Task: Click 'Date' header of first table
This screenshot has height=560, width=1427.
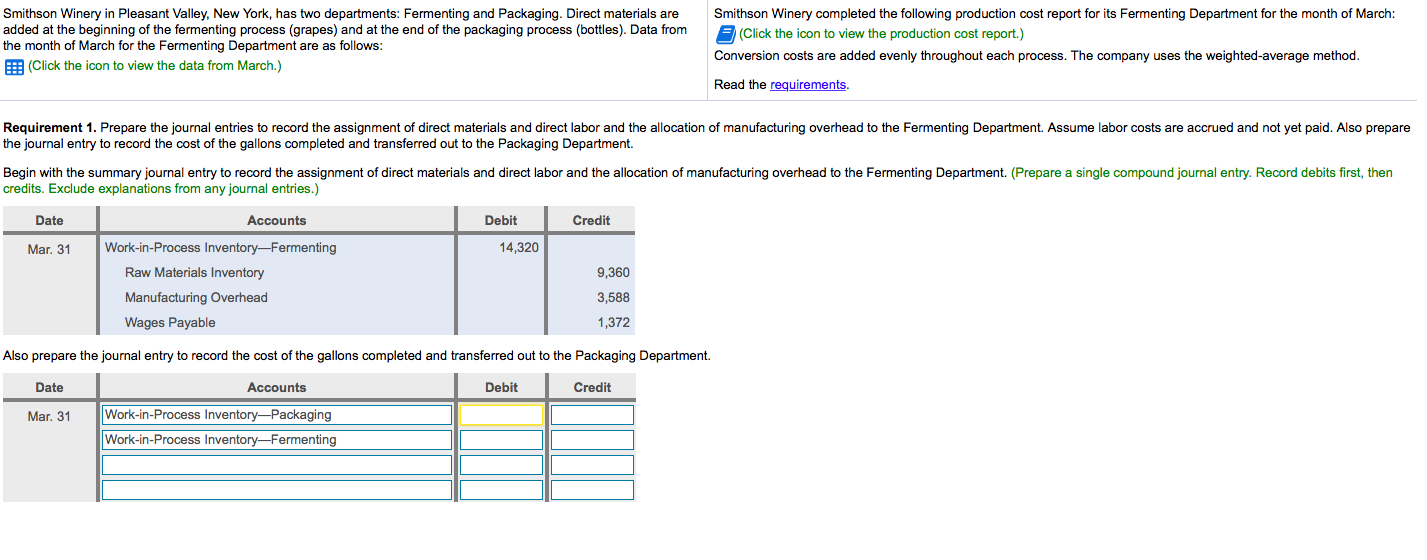Action: 49,221
